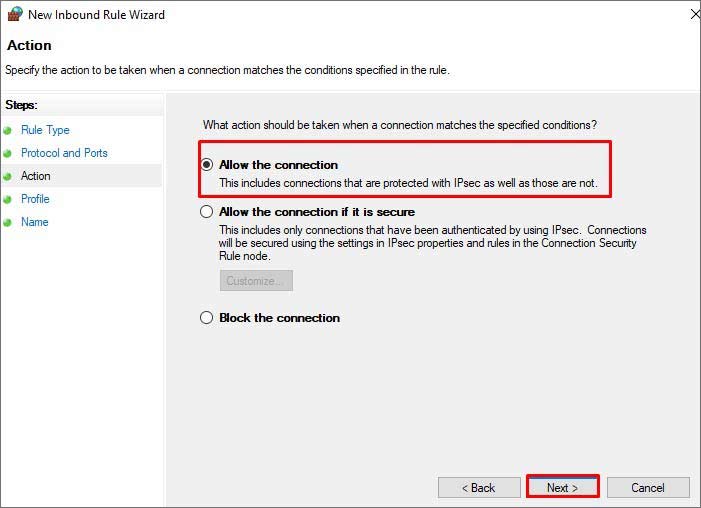Viewport: 701px width, 508px height.
Task: Click the New Inbound Rule Wizard title text
Action: (x=96, y=15)
